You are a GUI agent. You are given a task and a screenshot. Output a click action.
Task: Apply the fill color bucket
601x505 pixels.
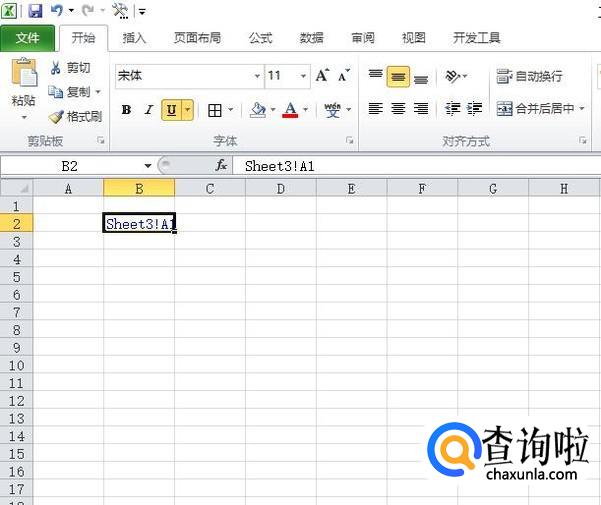[x=258, y=110]
